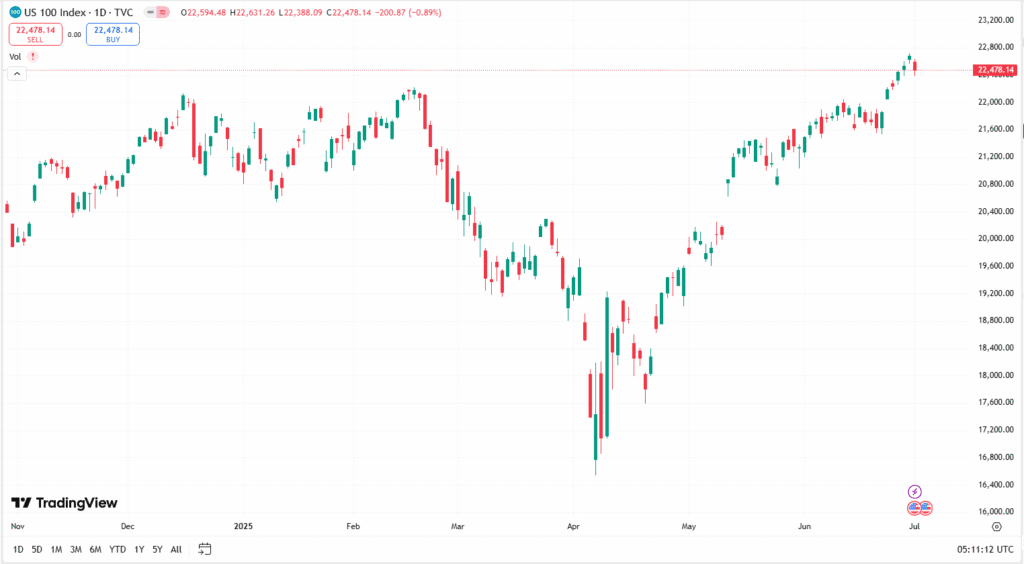Click the TradingView logo
This screenshot has width=1024, height=564.
point(64,503)
